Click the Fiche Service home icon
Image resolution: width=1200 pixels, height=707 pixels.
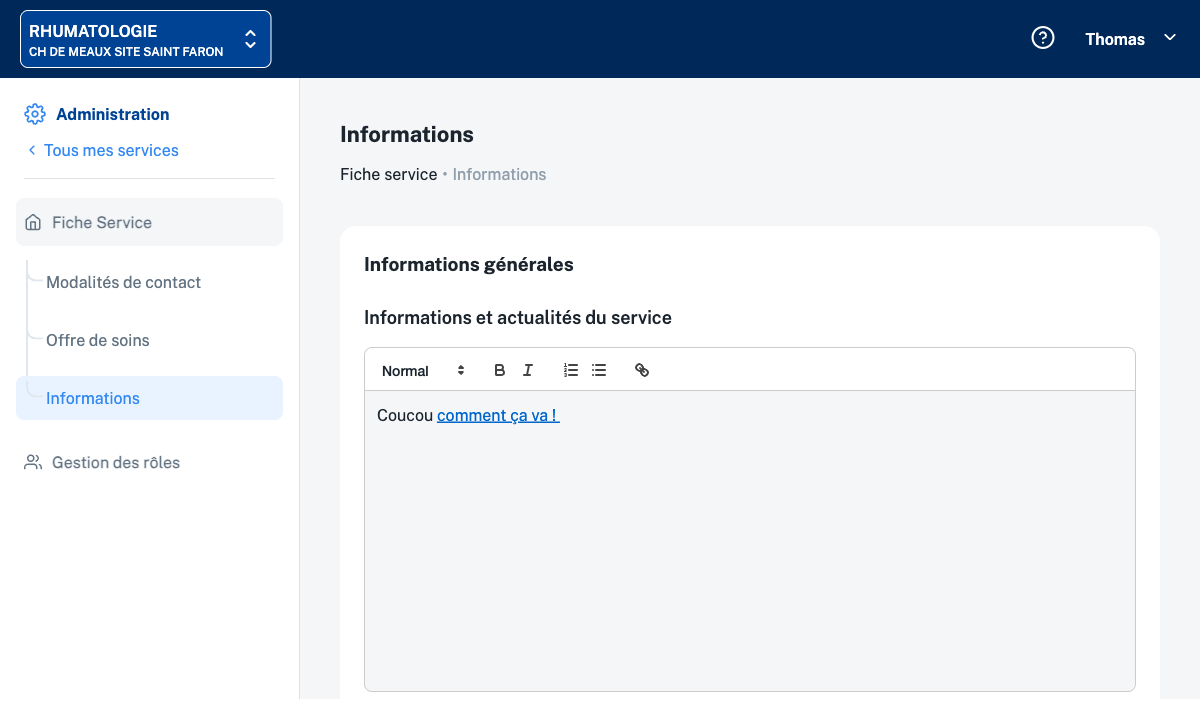click(x=33, y=222)
